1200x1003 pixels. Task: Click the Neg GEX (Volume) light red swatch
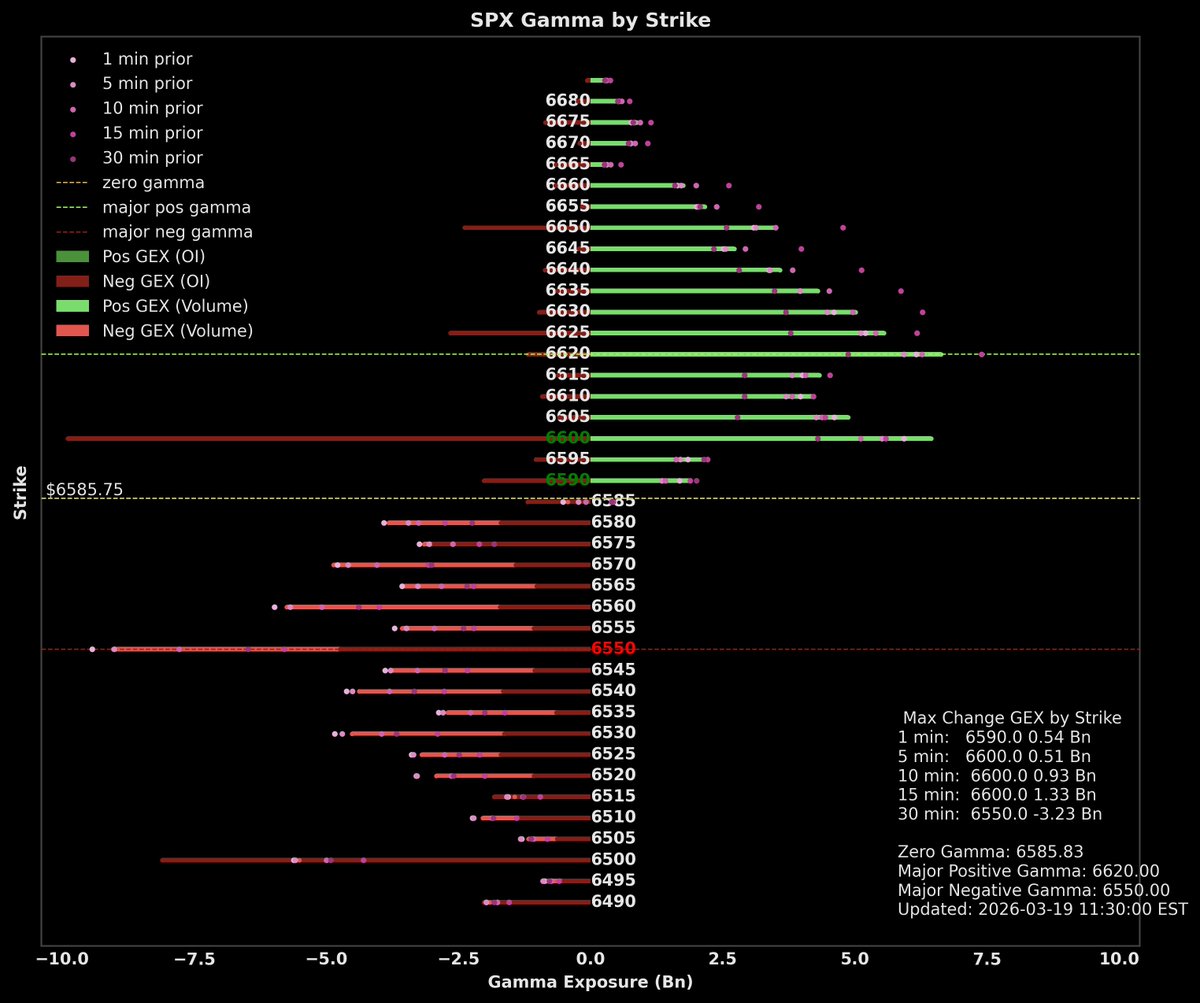72,330
